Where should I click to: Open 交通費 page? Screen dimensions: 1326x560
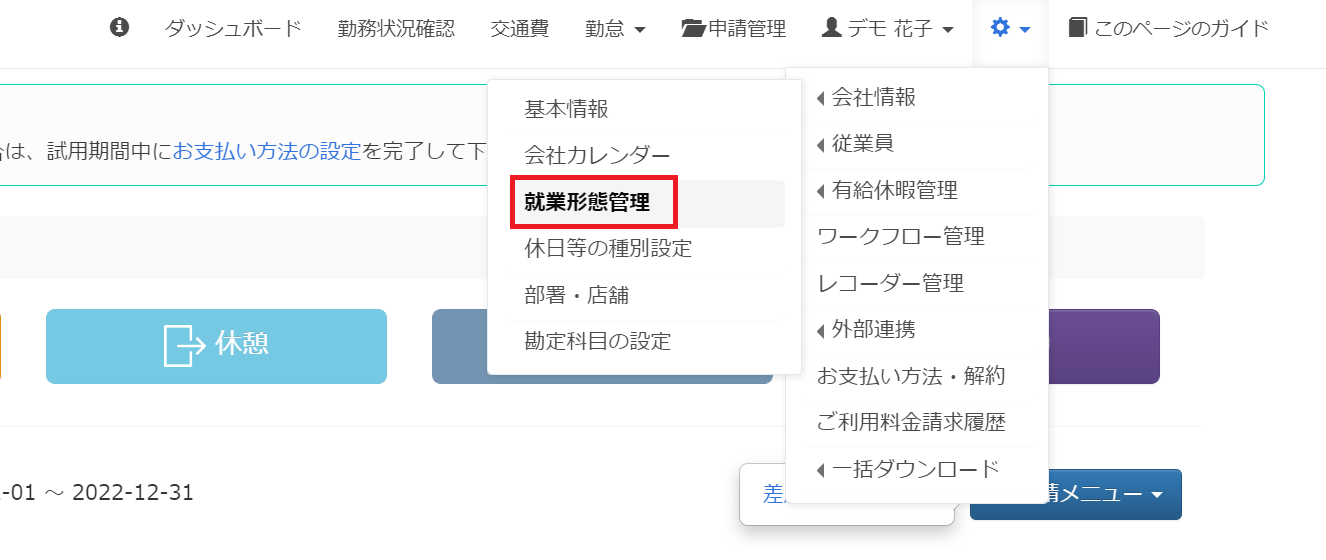(x=520, y=29)
